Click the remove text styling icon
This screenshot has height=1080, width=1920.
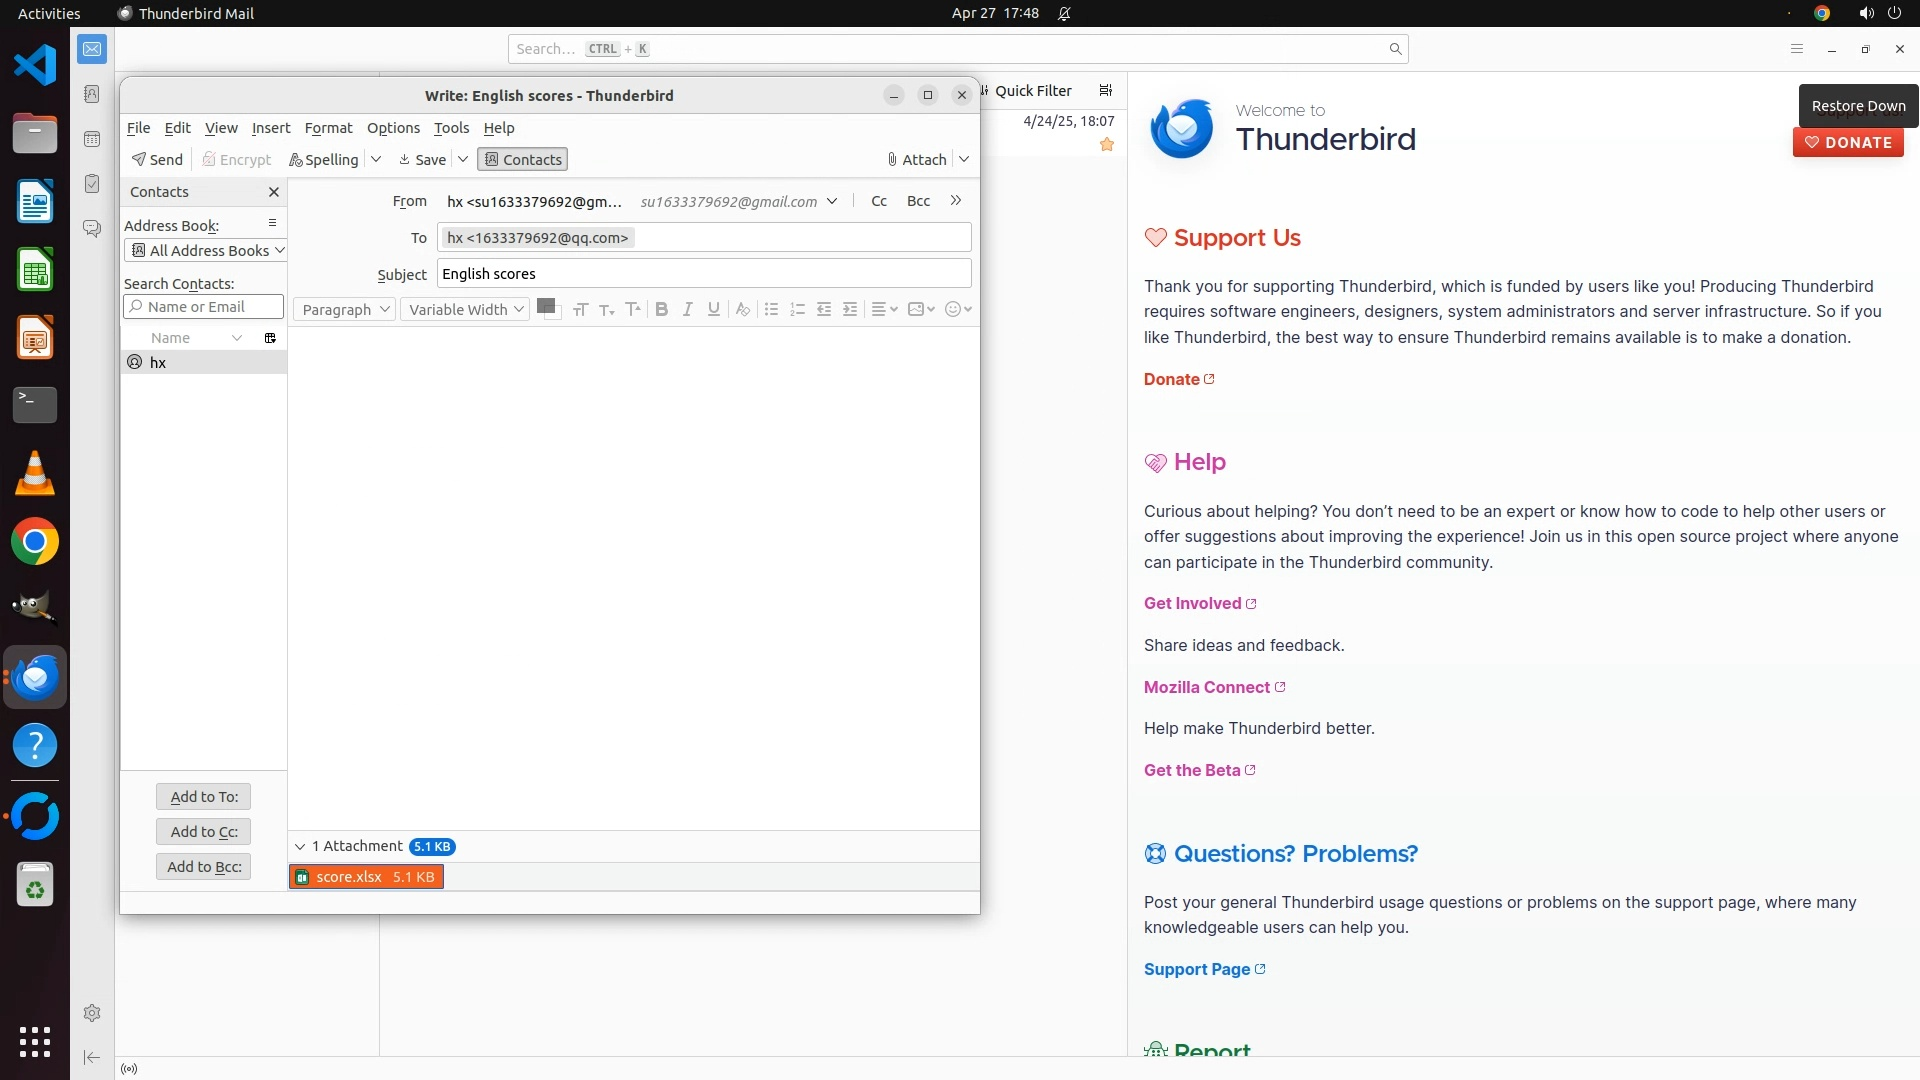[742, 310]
